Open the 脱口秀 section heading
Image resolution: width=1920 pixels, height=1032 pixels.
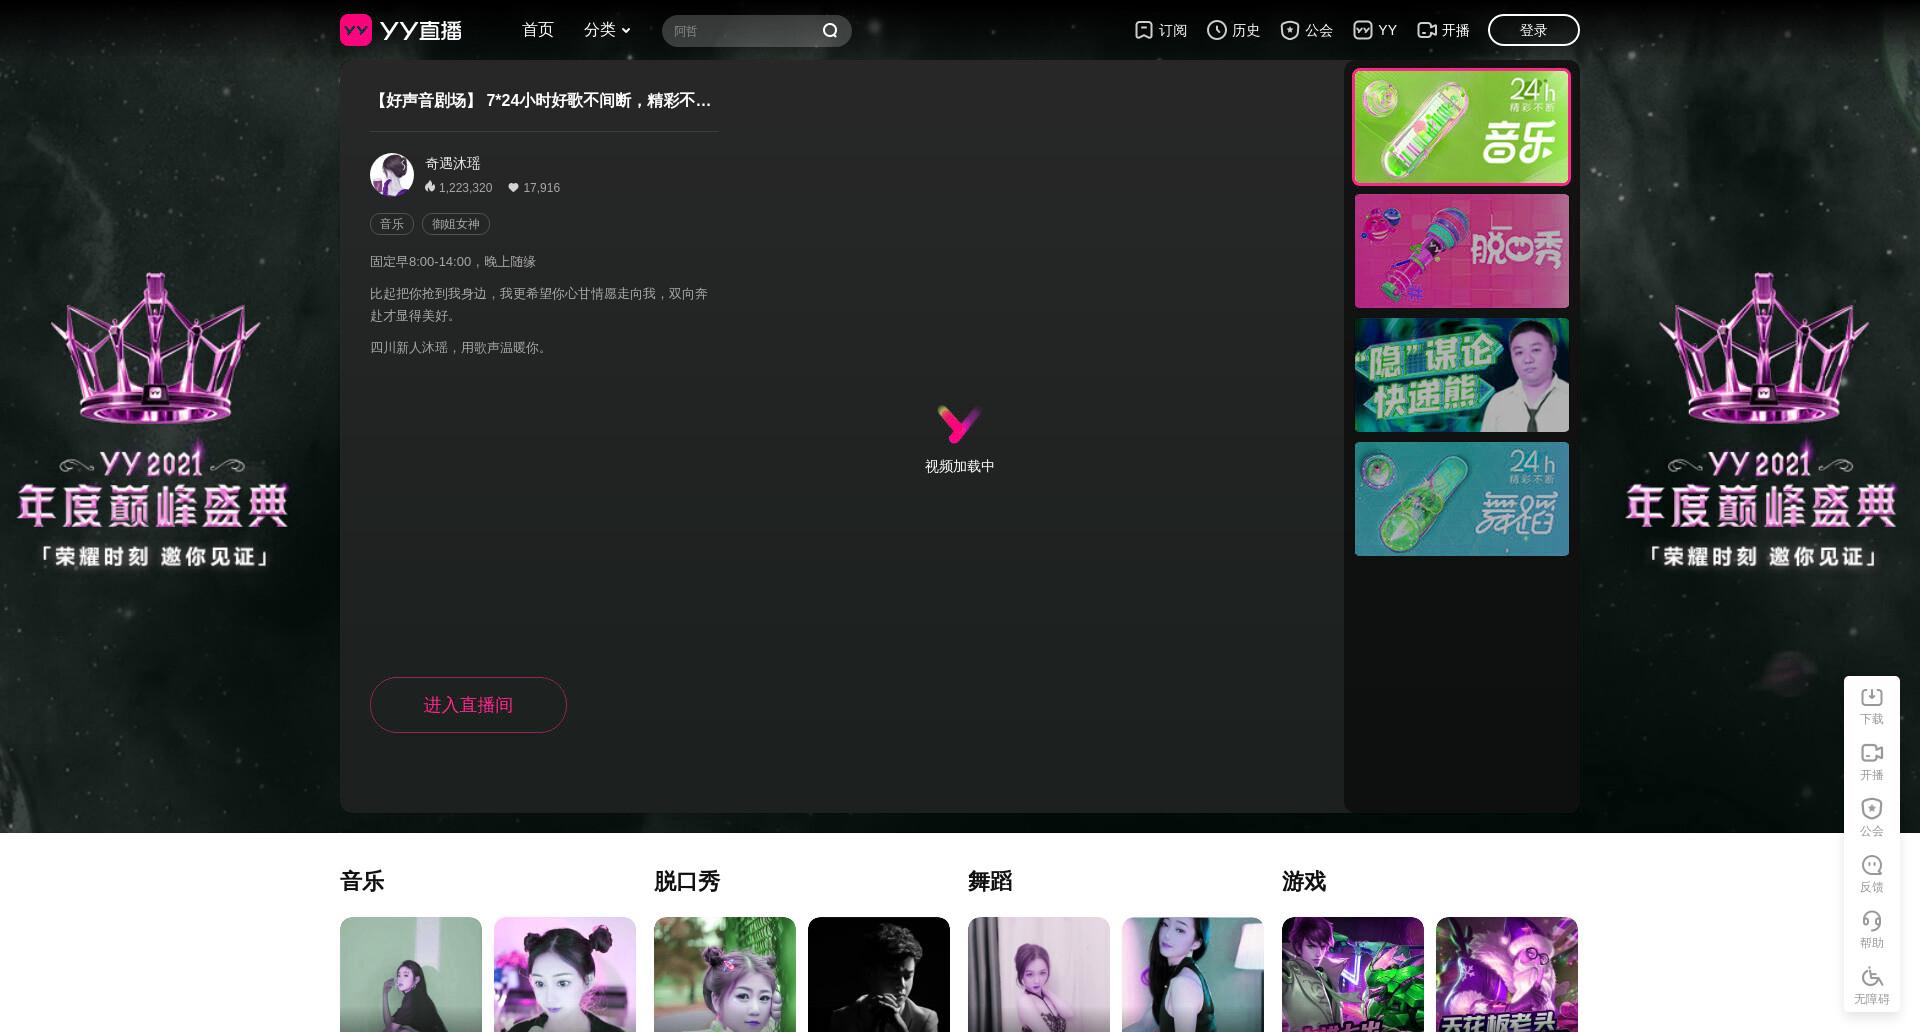point(687,881)
